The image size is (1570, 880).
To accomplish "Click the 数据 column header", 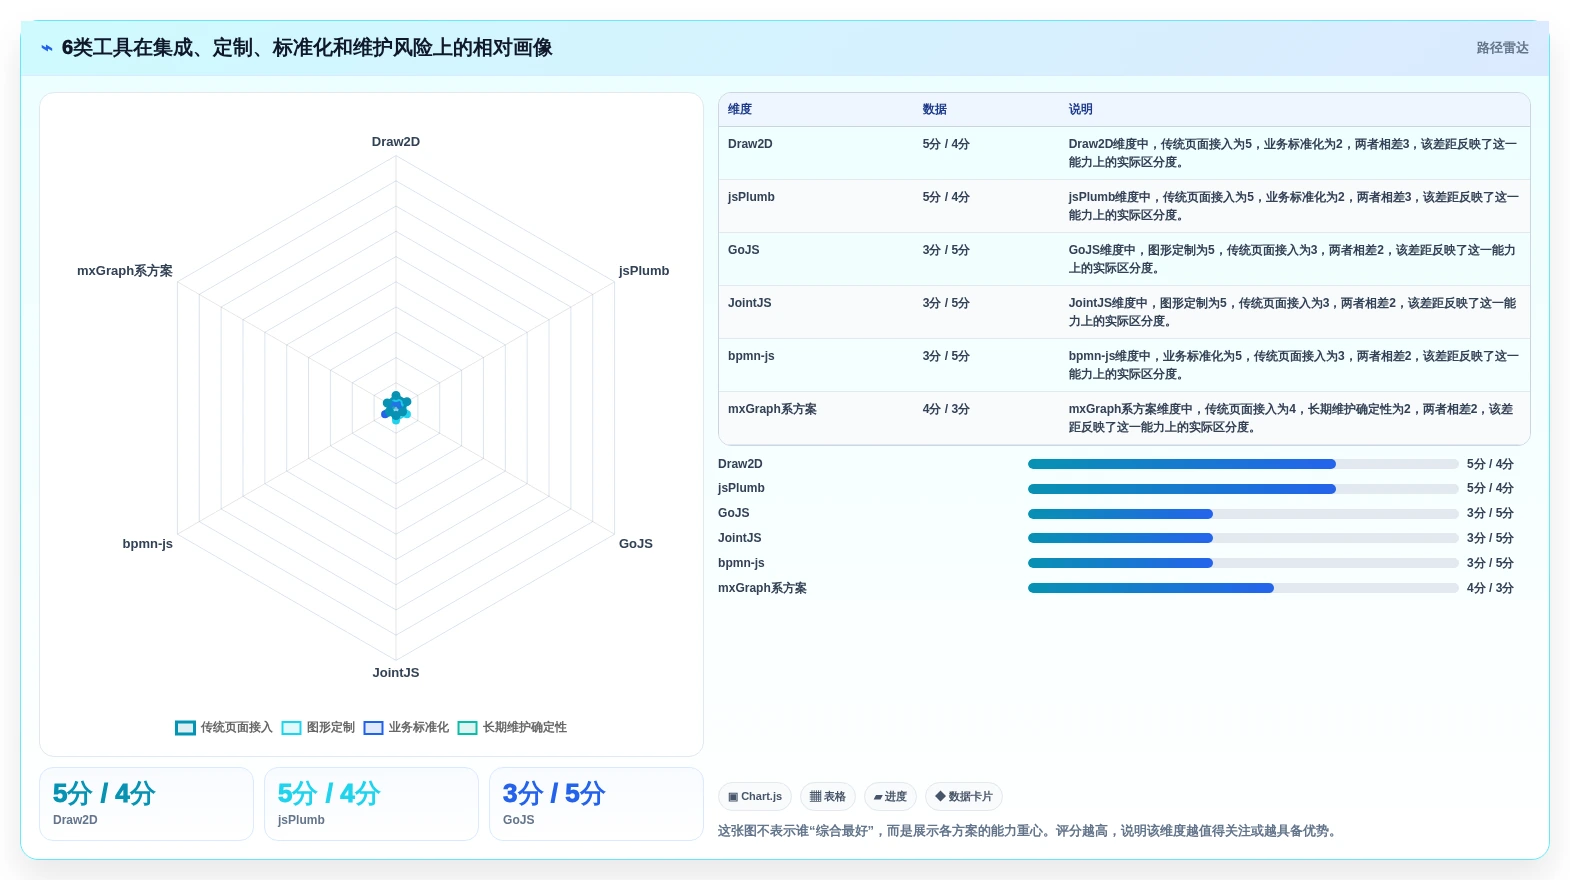I will coord(935,109).
